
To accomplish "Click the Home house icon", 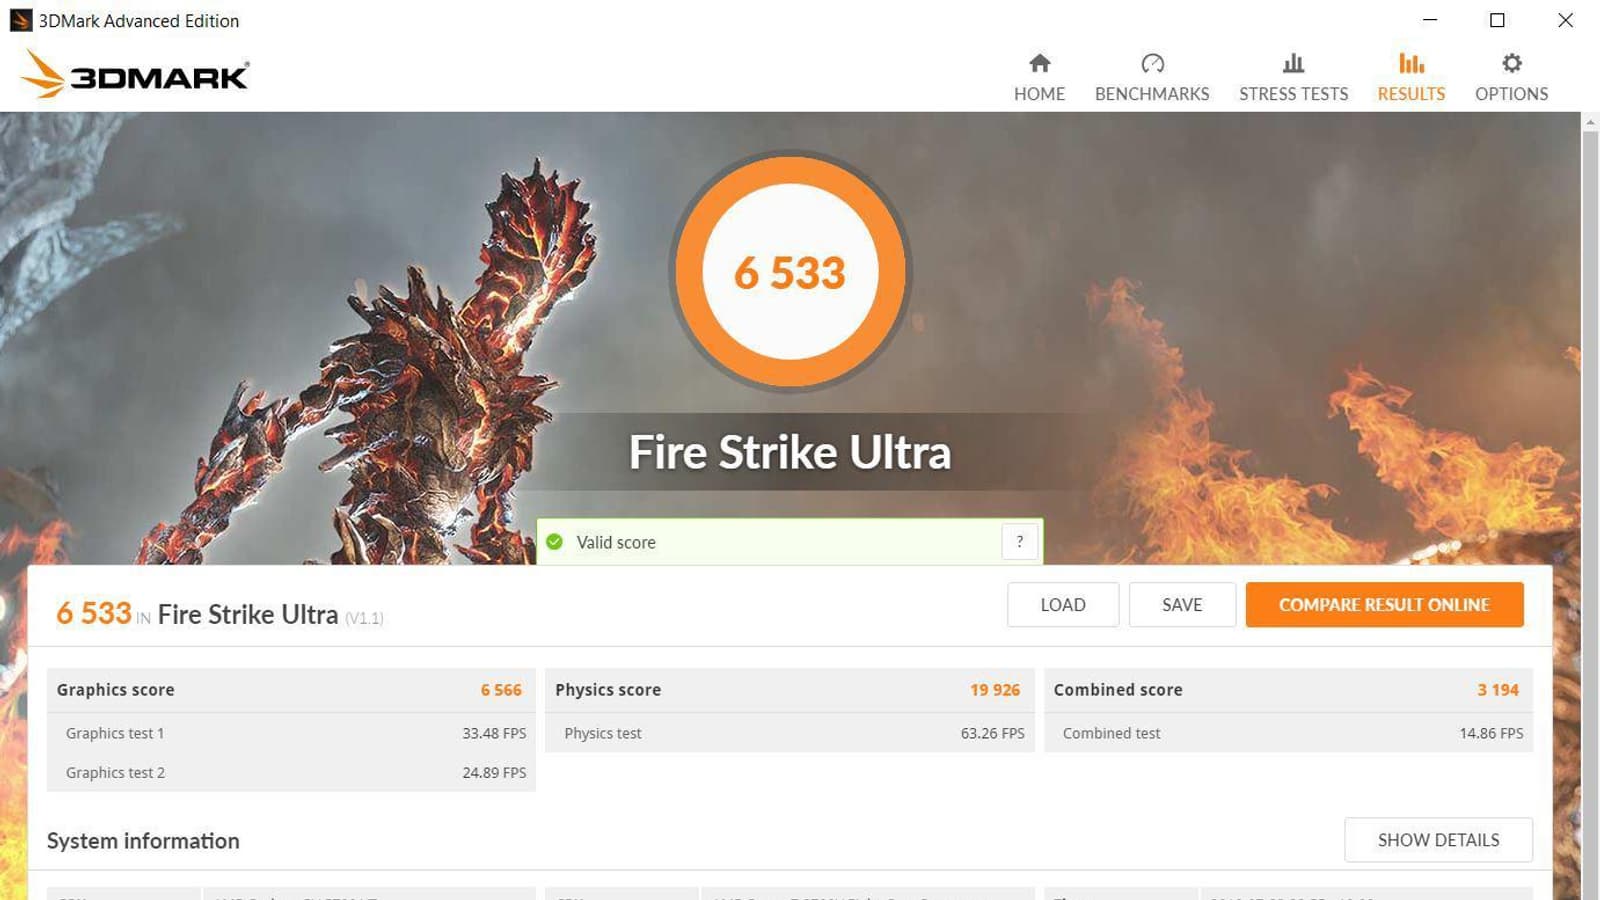I will point(1040,64).
